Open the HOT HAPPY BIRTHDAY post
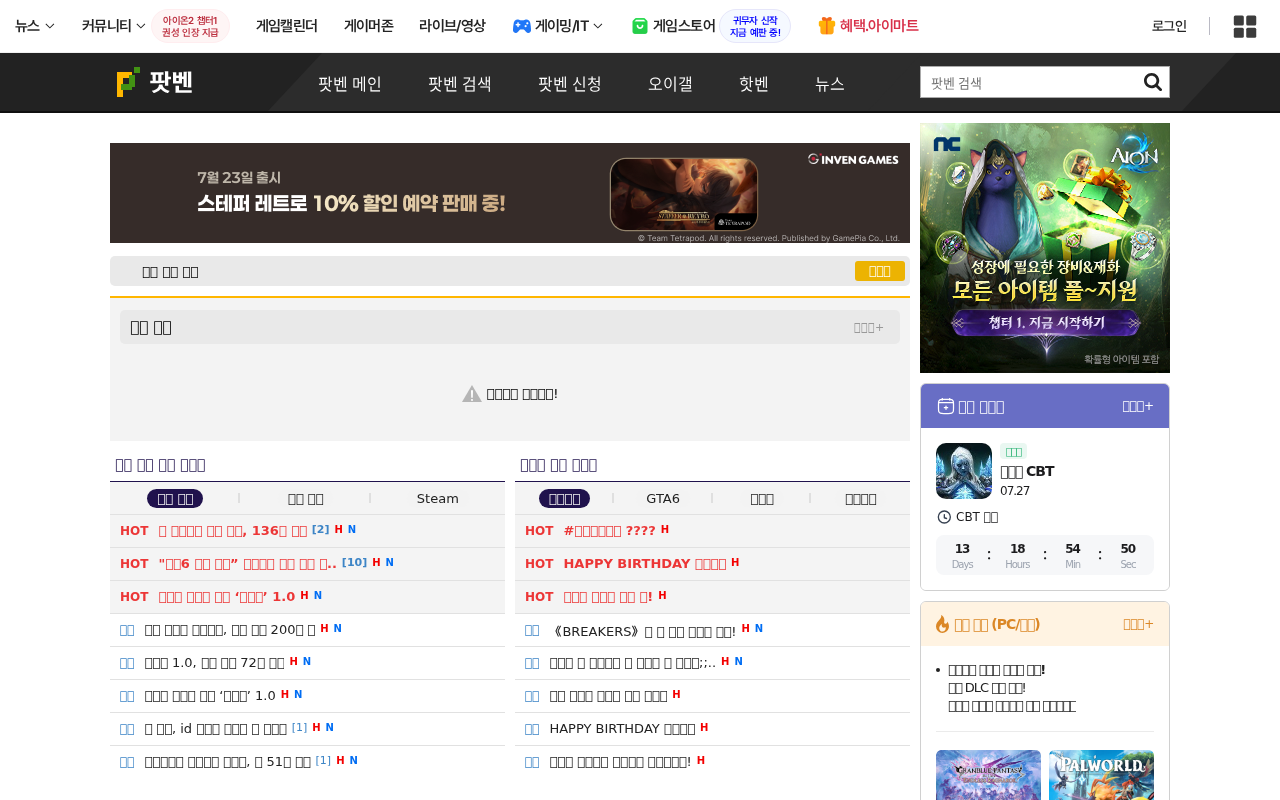 click(645, 563)
